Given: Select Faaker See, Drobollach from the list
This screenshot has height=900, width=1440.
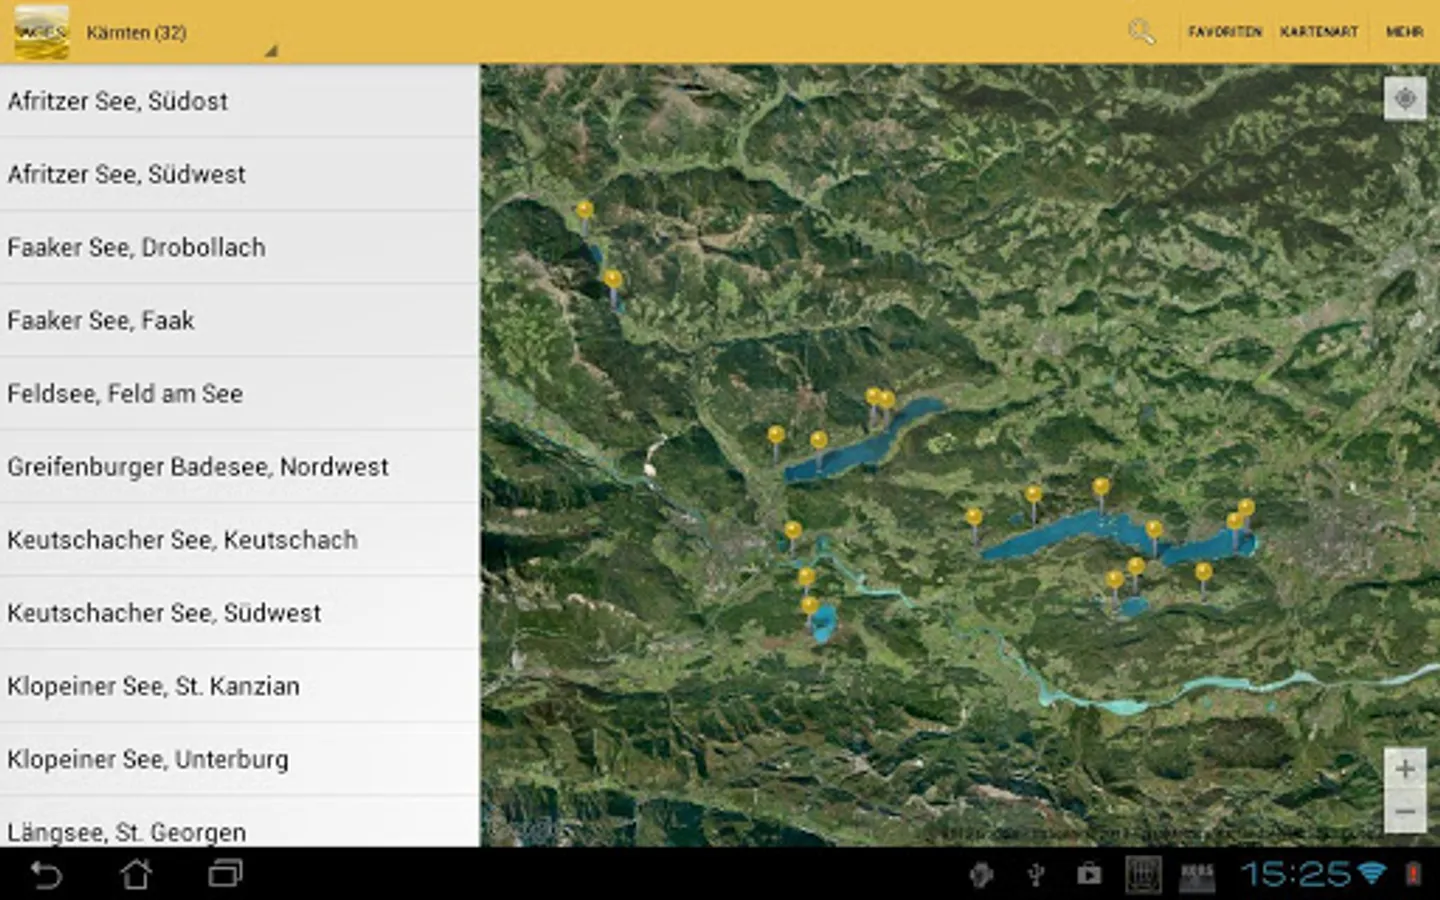Looking at the screenshot, I should pos(136,247).
